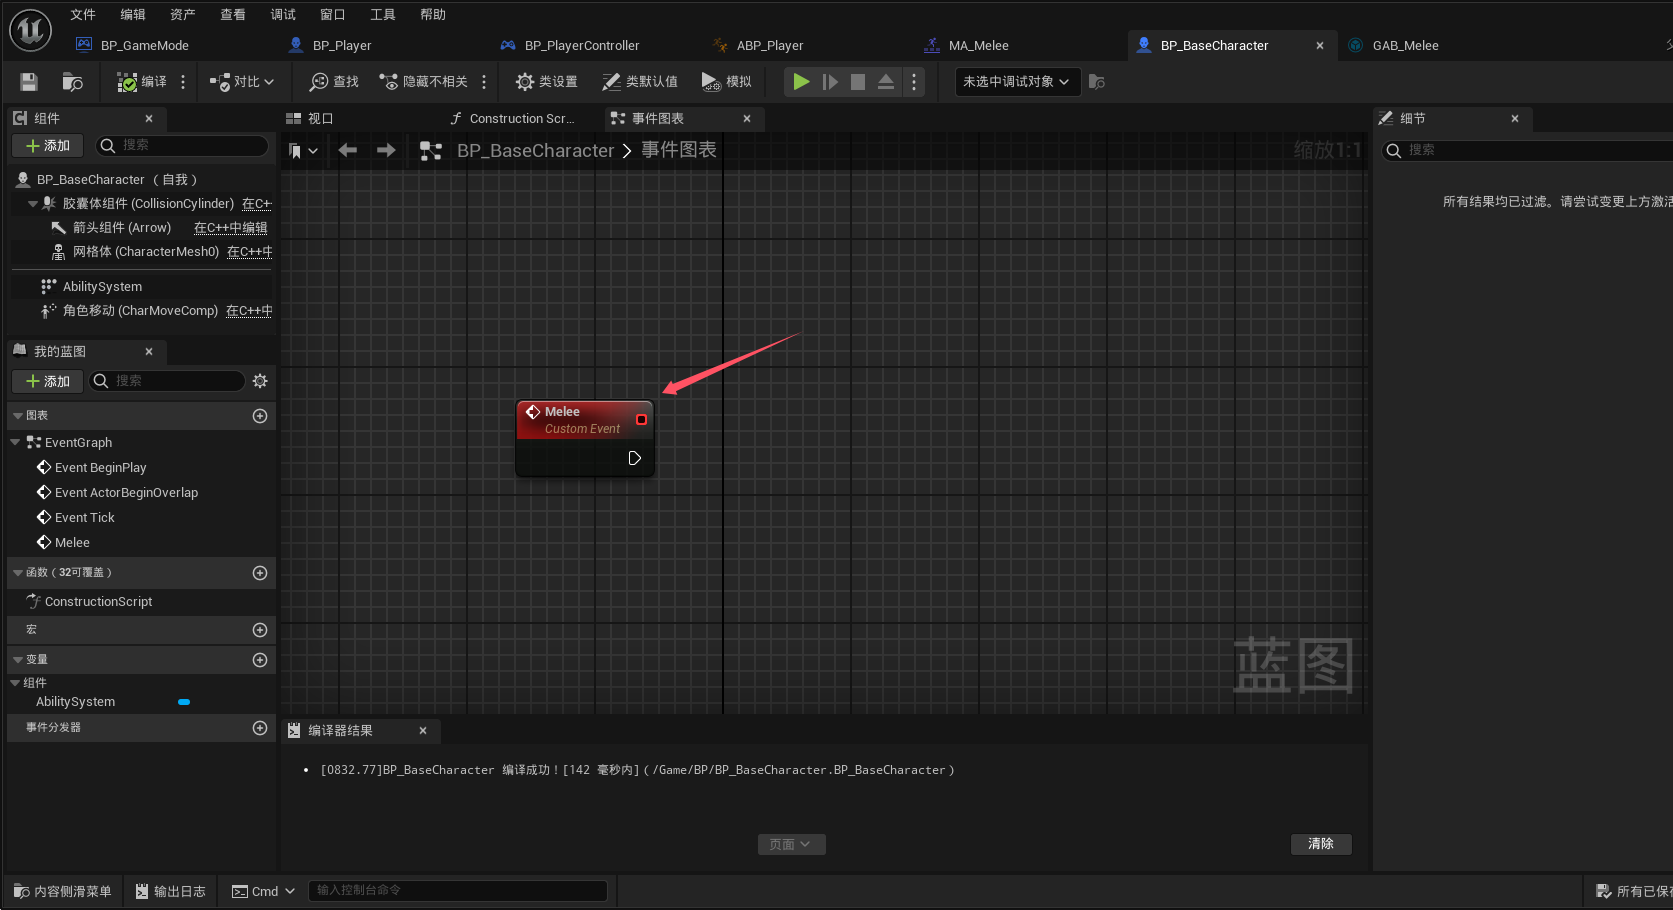Switch to the Construction Script tab
The height and width of the screenshot is (910, 1673).
point(521,118)
